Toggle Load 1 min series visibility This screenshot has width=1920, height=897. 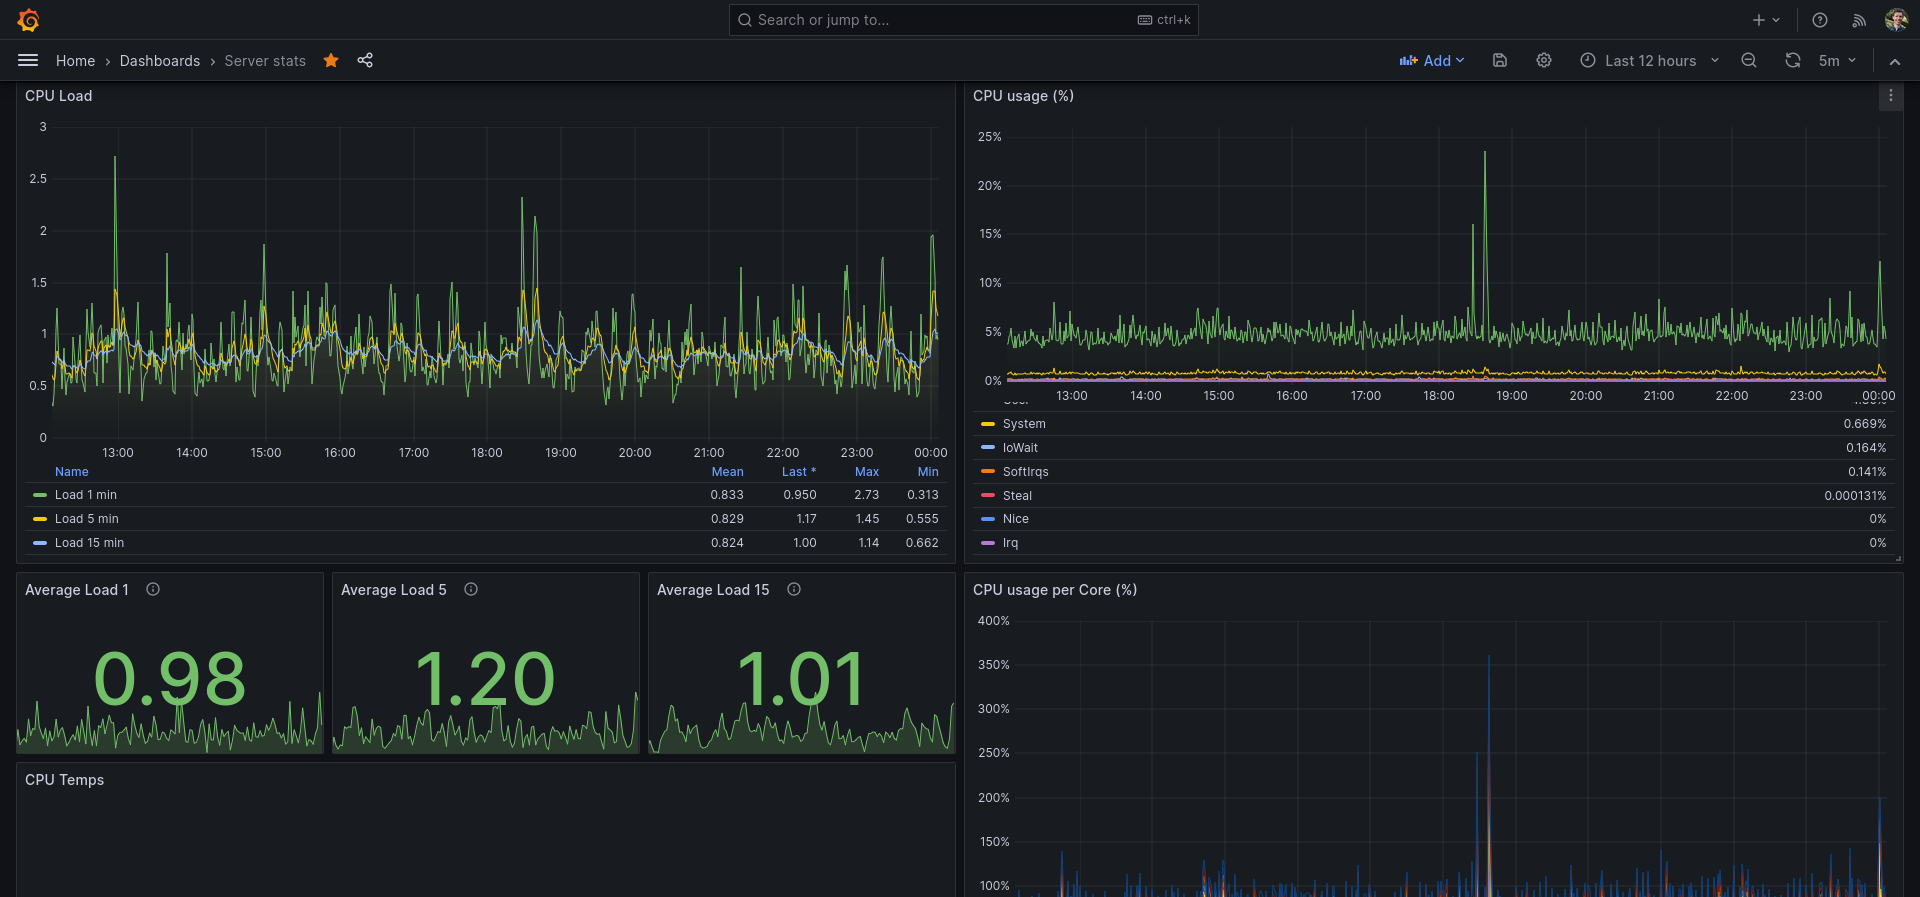click(x=86, y=495)
